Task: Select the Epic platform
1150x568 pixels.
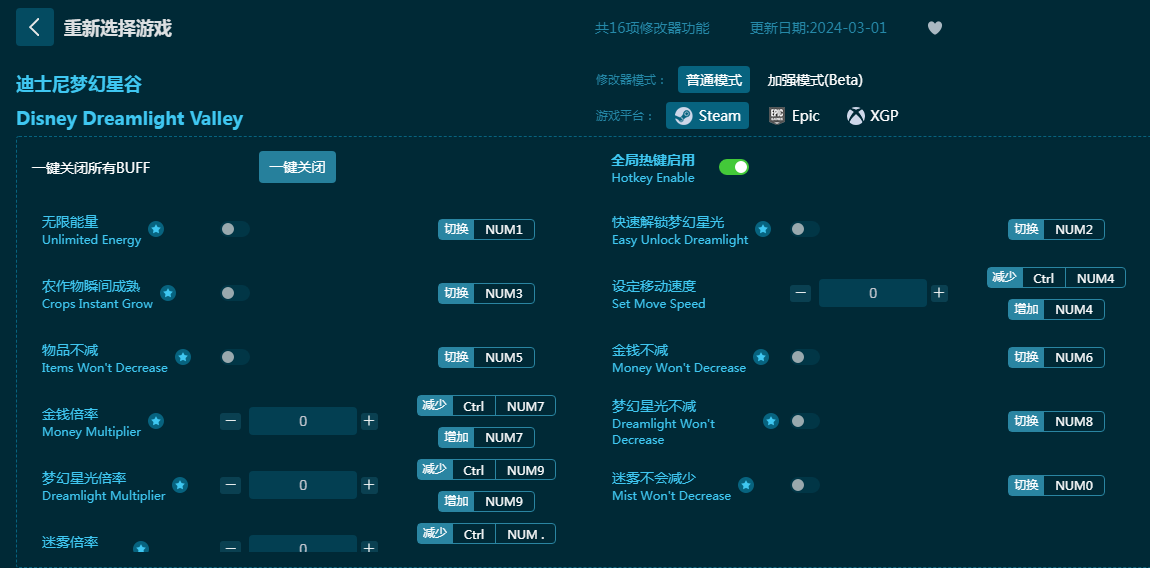Action: [x=794, y=116]
